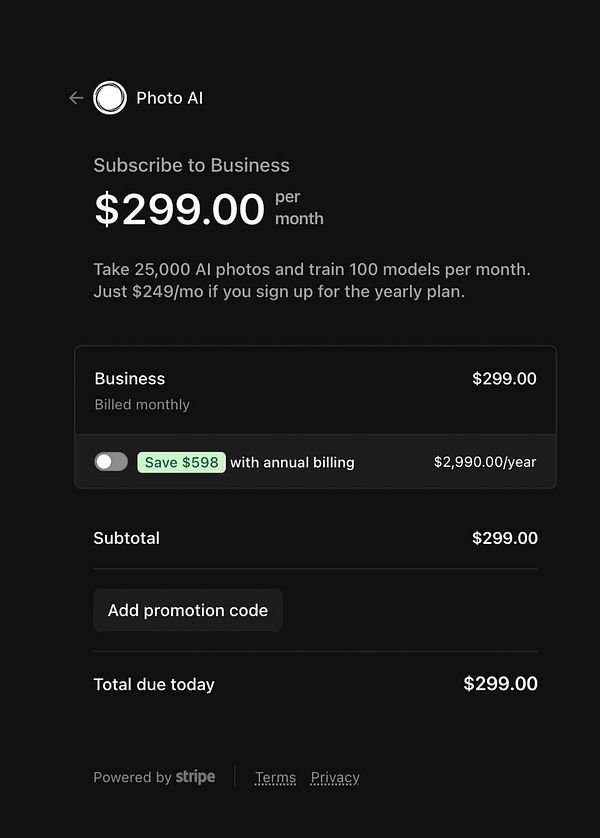The image size is (600, 838).
Task: Click the Photo AI circle logo
Action: (x=110, y=98)
